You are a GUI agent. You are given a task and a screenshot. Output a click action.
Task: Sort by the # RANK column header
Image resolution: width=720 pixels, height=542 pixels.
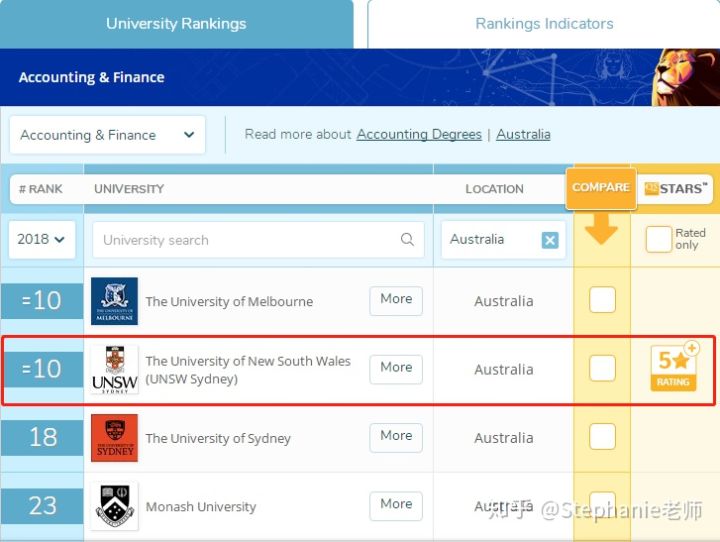tap(40, 189)
